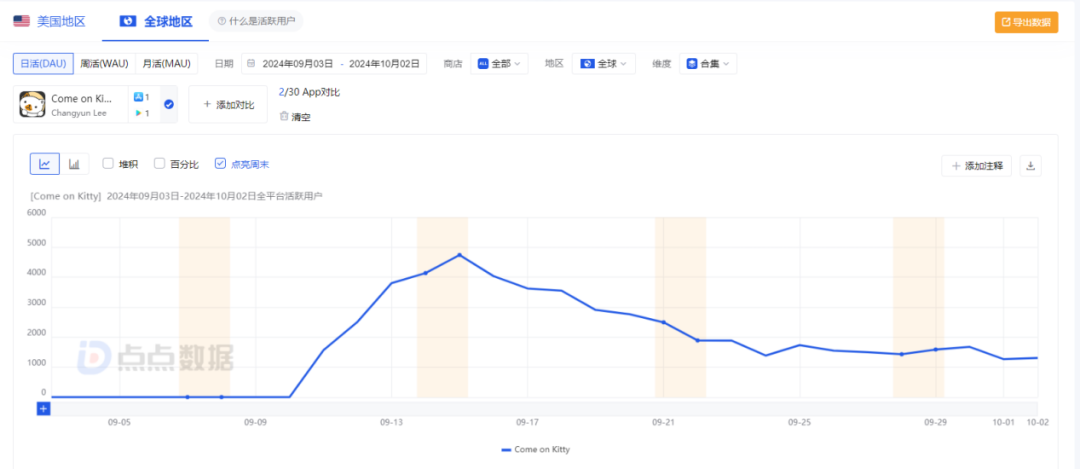Toggle the blue checkmark on Come on Kitty
The image size is (1080, 469).
tap(169, 105)
